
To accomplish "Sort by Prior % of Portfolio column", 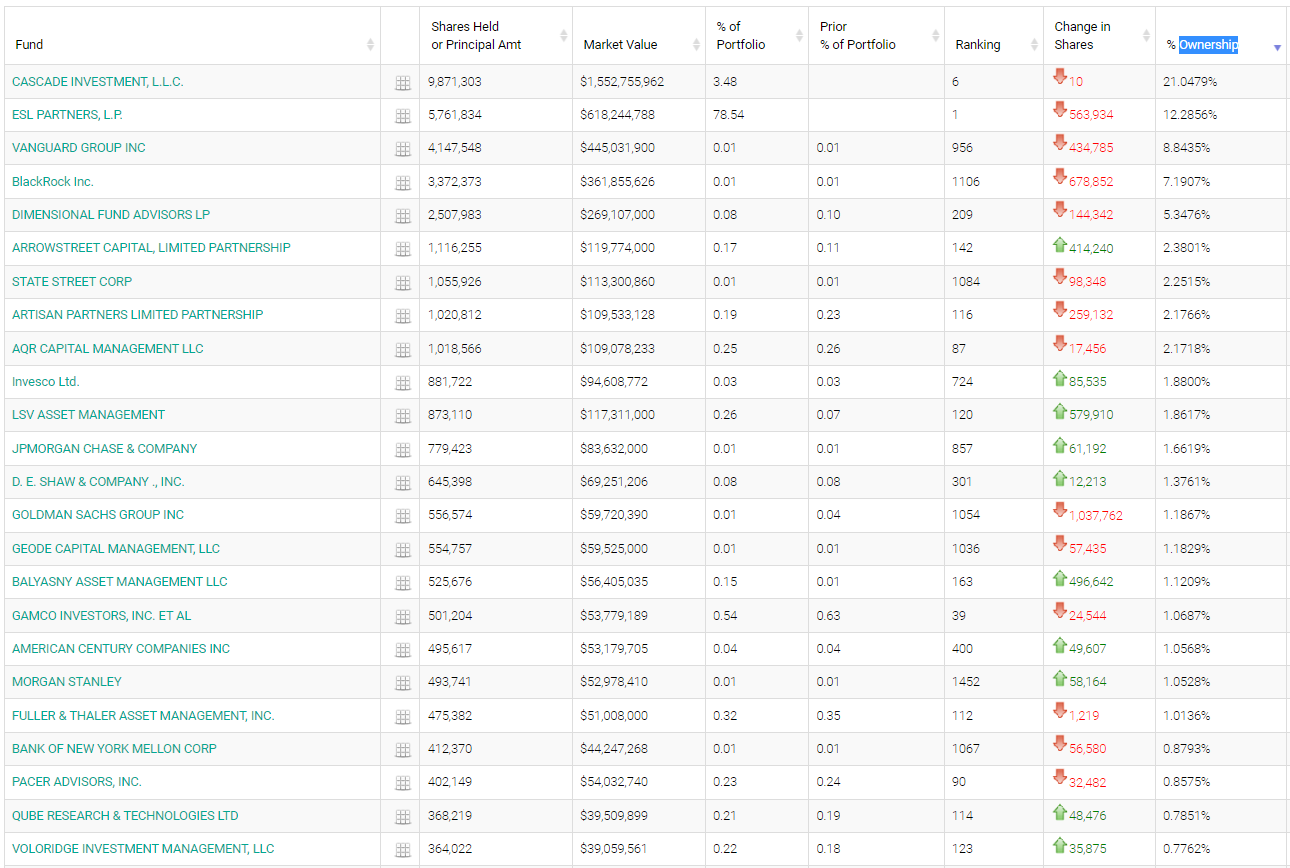I will pos(876,36).
